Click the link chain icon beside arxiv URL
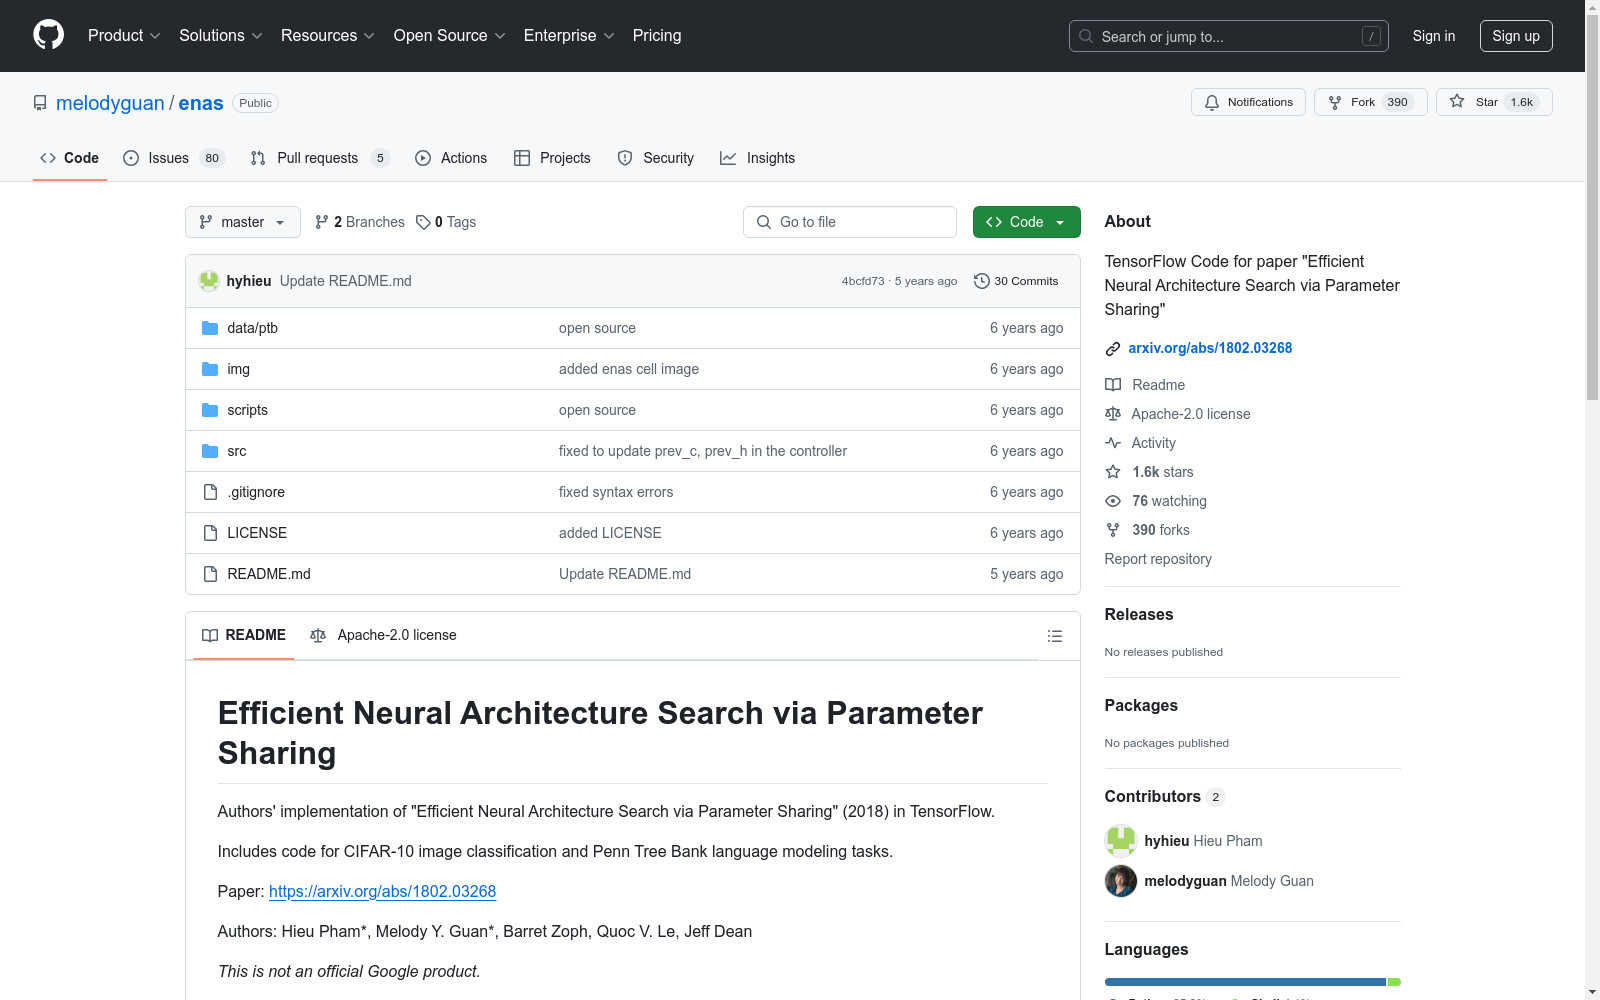Screen dimensions: 1600x1000 [x=1113, y=348]
